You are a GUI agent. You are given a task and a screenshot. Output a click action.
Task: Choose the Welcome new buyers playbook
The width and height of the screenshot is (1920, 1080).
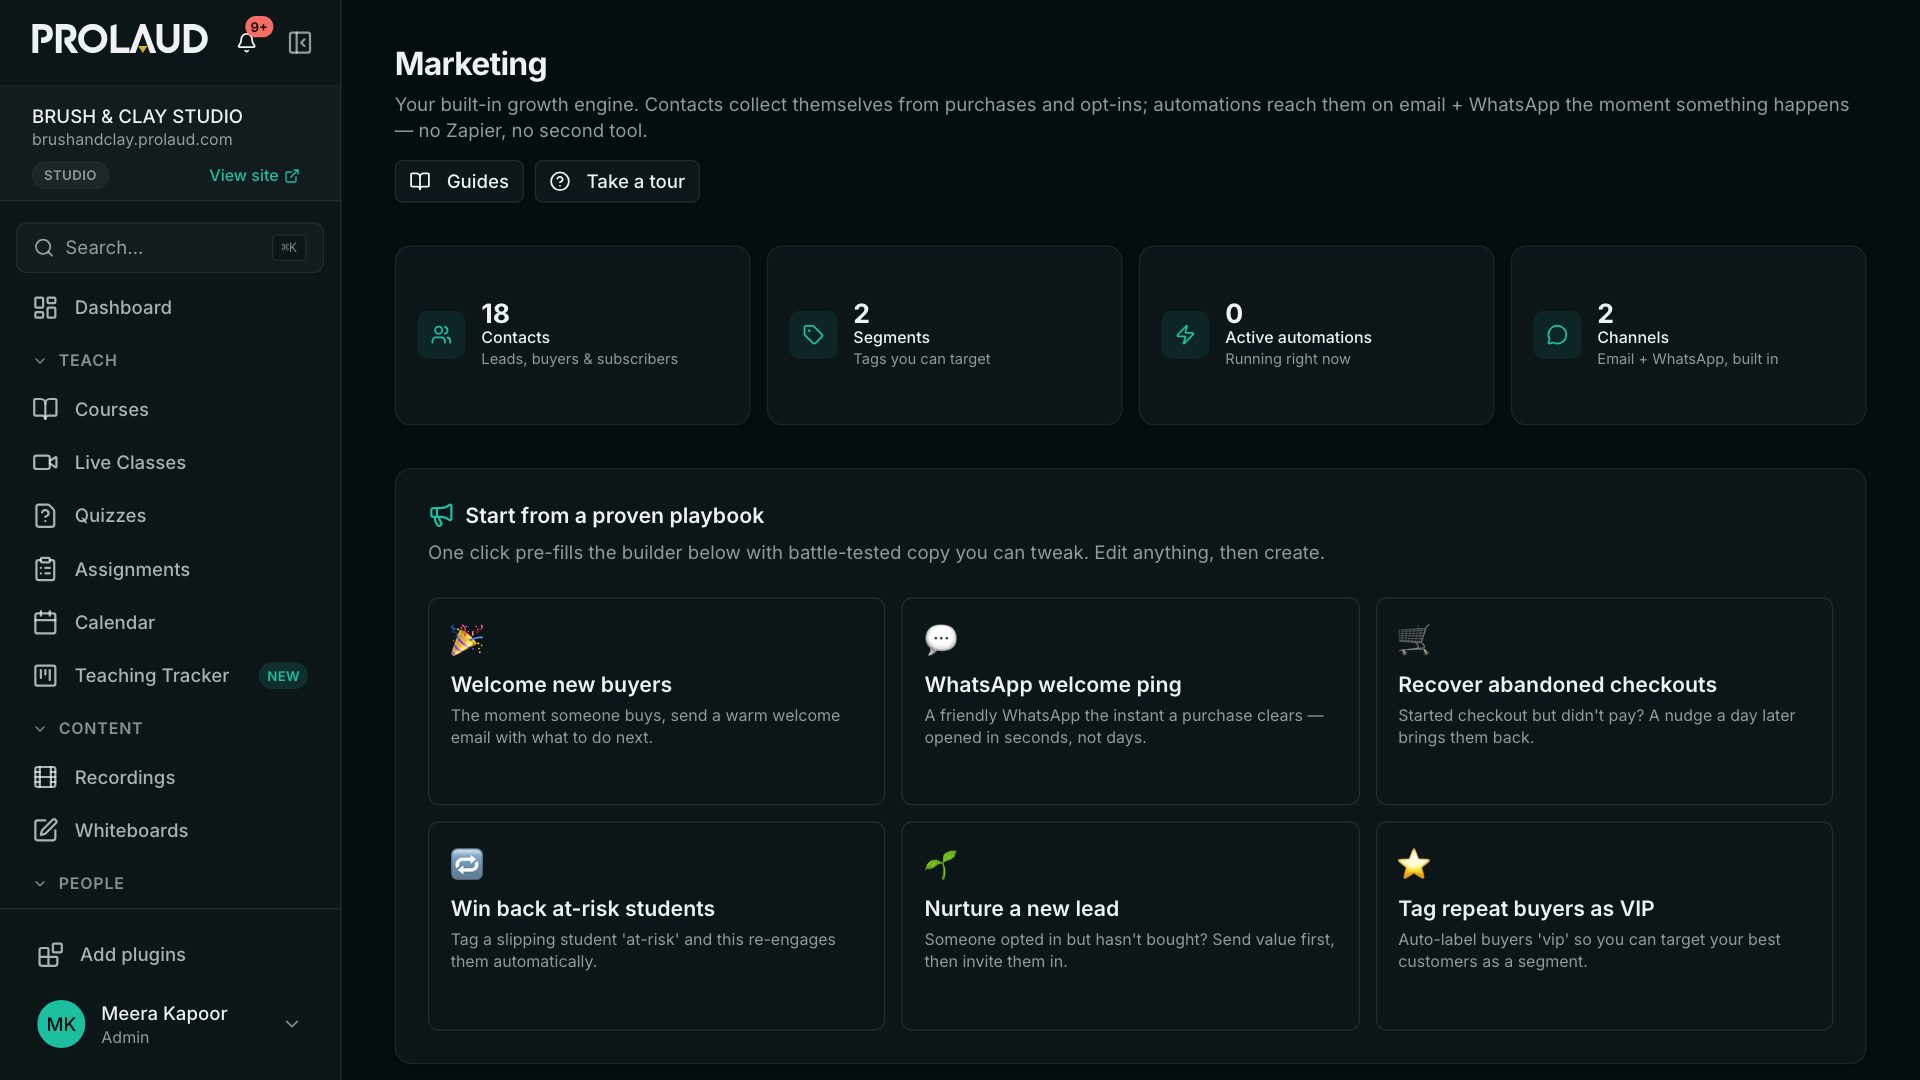656,701
